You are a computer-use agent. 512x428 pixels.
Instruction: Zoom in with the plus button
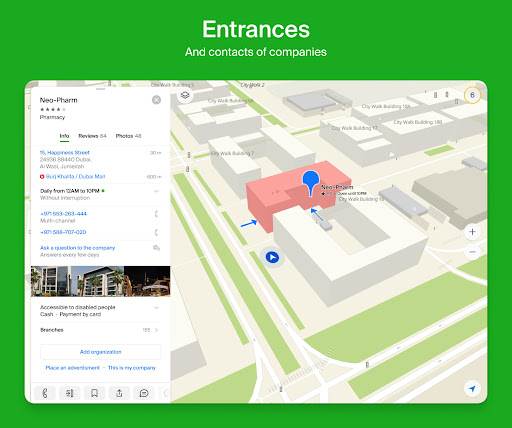pyautogui.click(x=472, y=232)
